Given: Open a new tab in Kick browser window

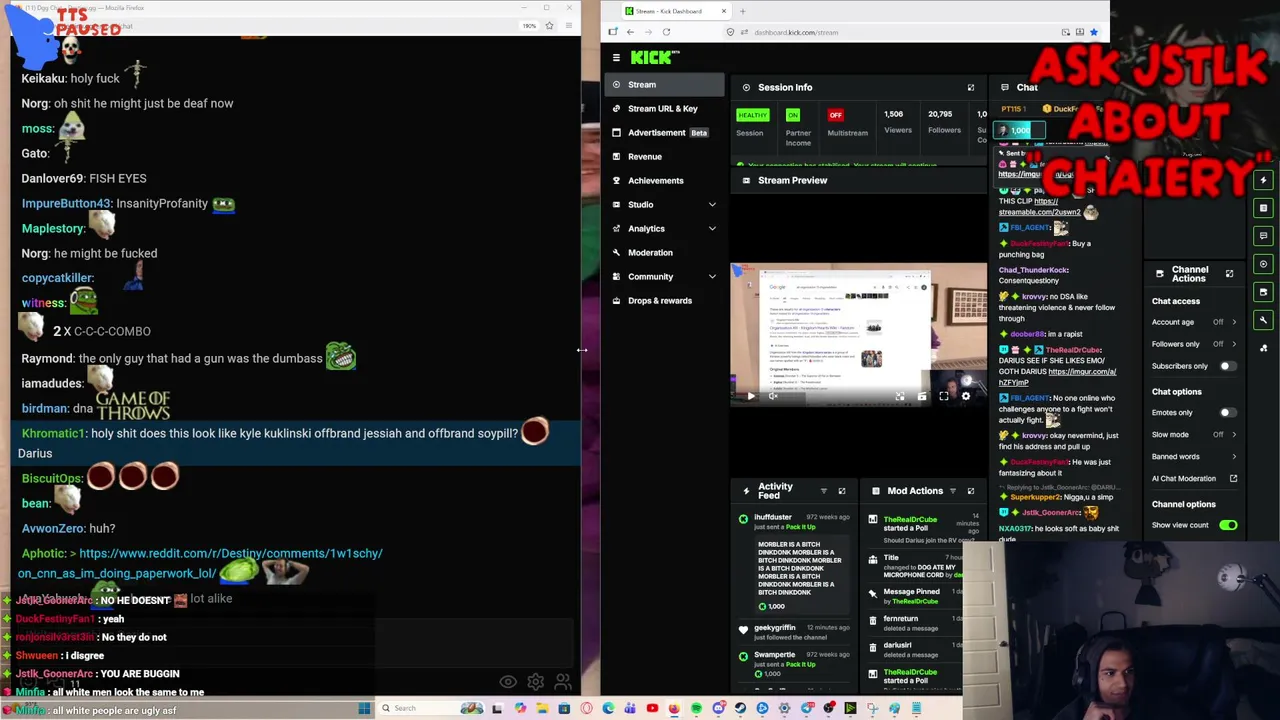Looking at the screenshot, I should pyautogui.click(x=742, y=11).
